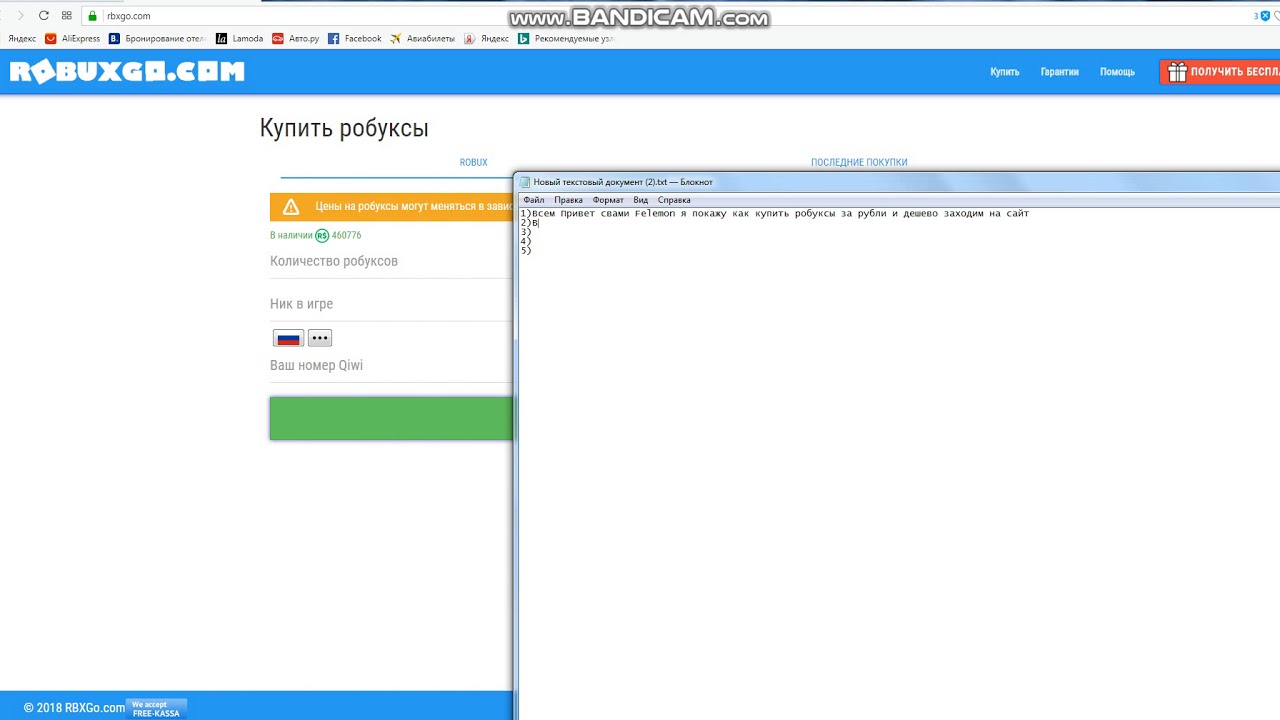
Task: Click the FREE-KASSA badge in footer
Action: tap(156, 709)
